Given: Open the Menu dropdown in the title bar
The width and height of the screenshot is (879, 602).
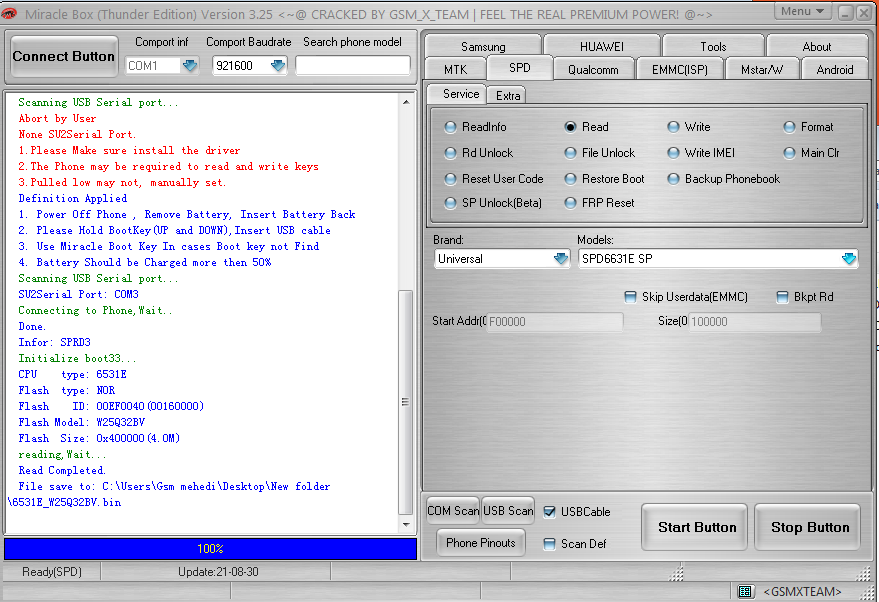Looking at the screenshot, I should pyautogui.click(x=803, y=11).
